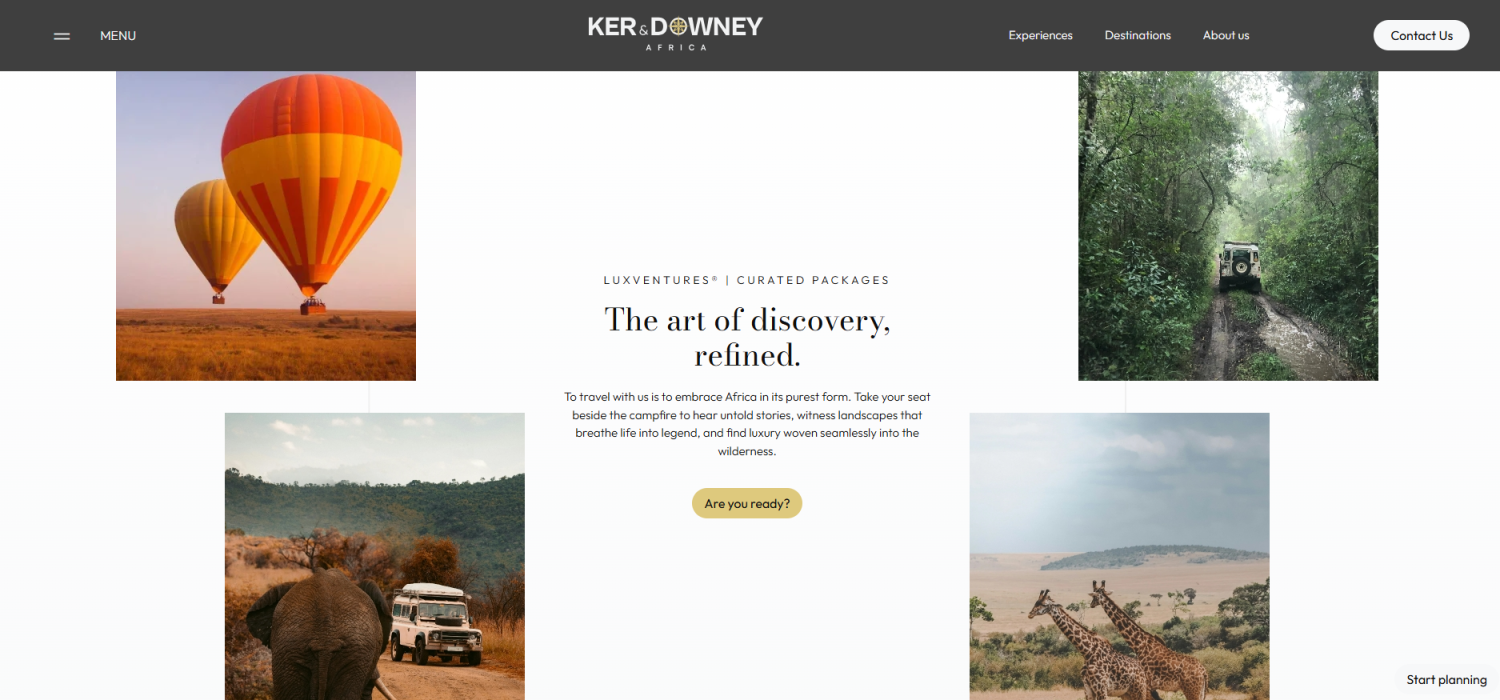Click the LUXVENTURES curated packages label
Screen dimensions: 1500x700
tap(746, 280)
